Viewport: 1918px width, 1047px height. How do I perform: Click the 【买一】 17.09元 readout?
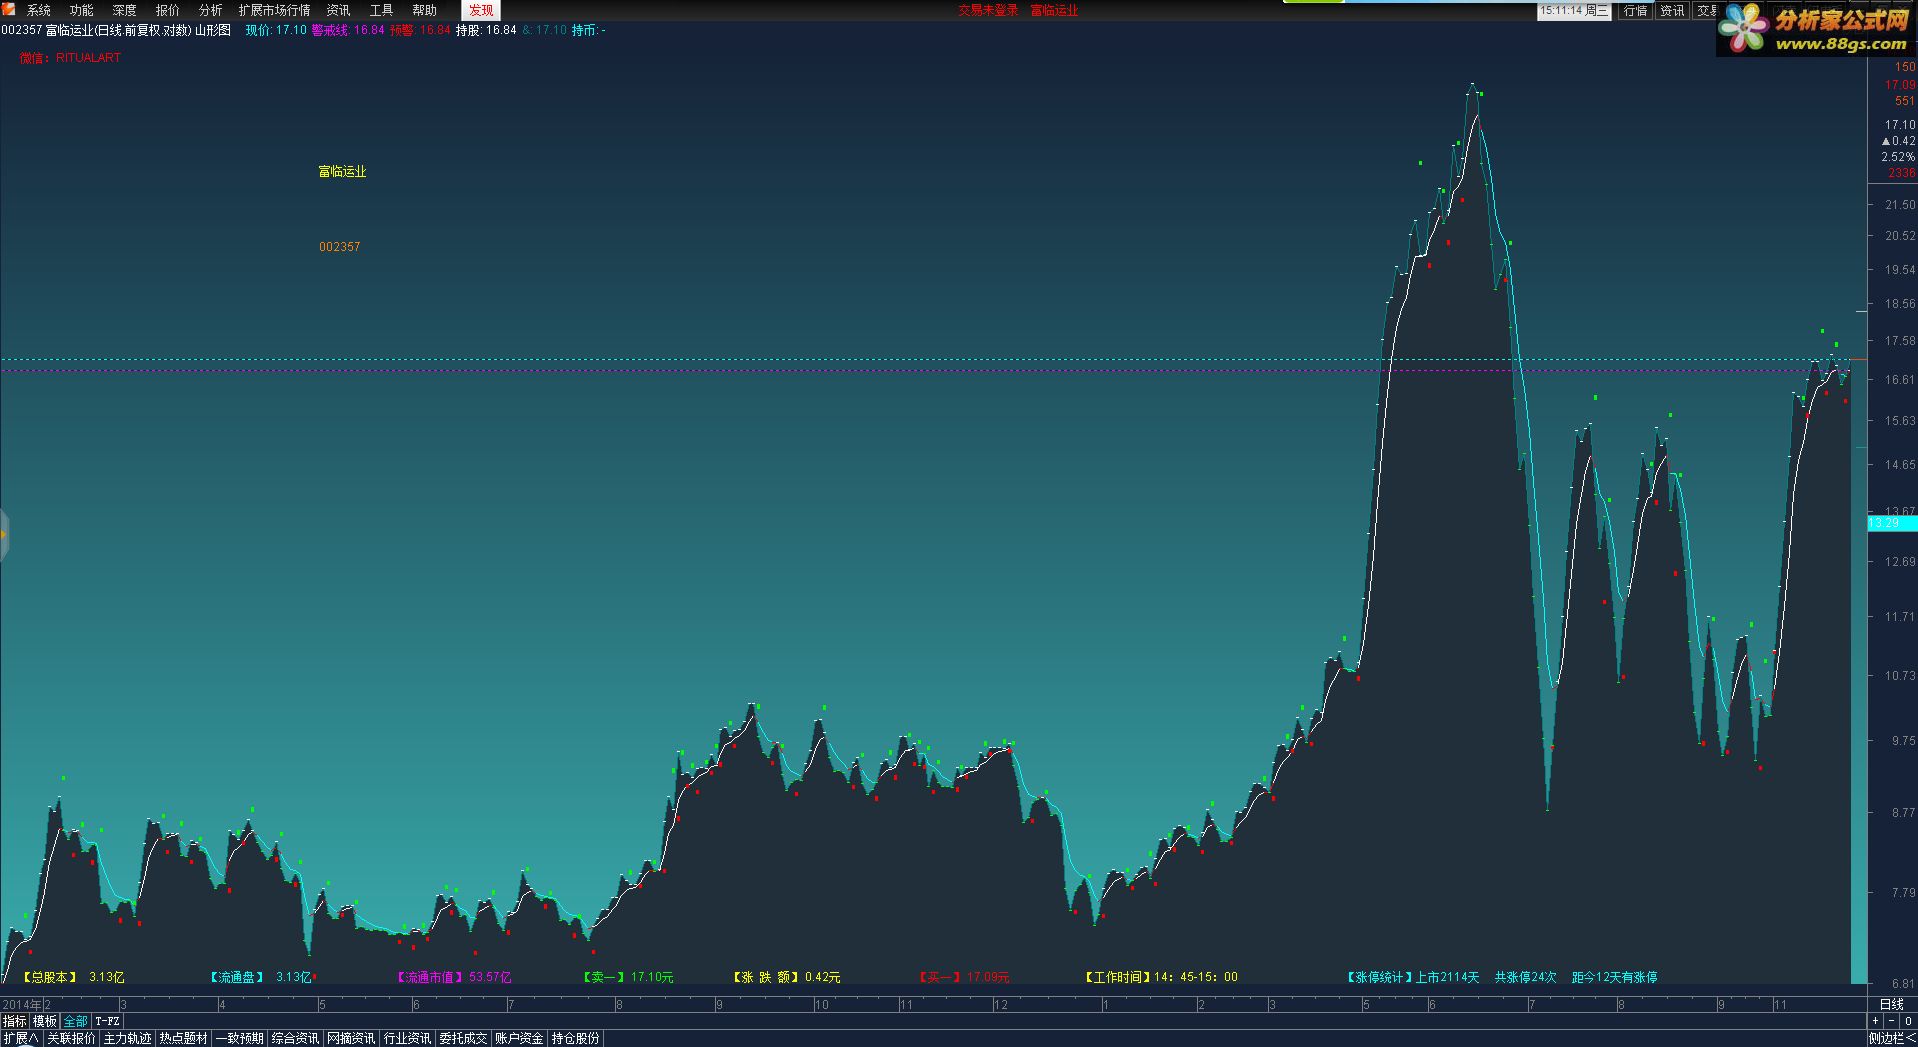(964, 977)
